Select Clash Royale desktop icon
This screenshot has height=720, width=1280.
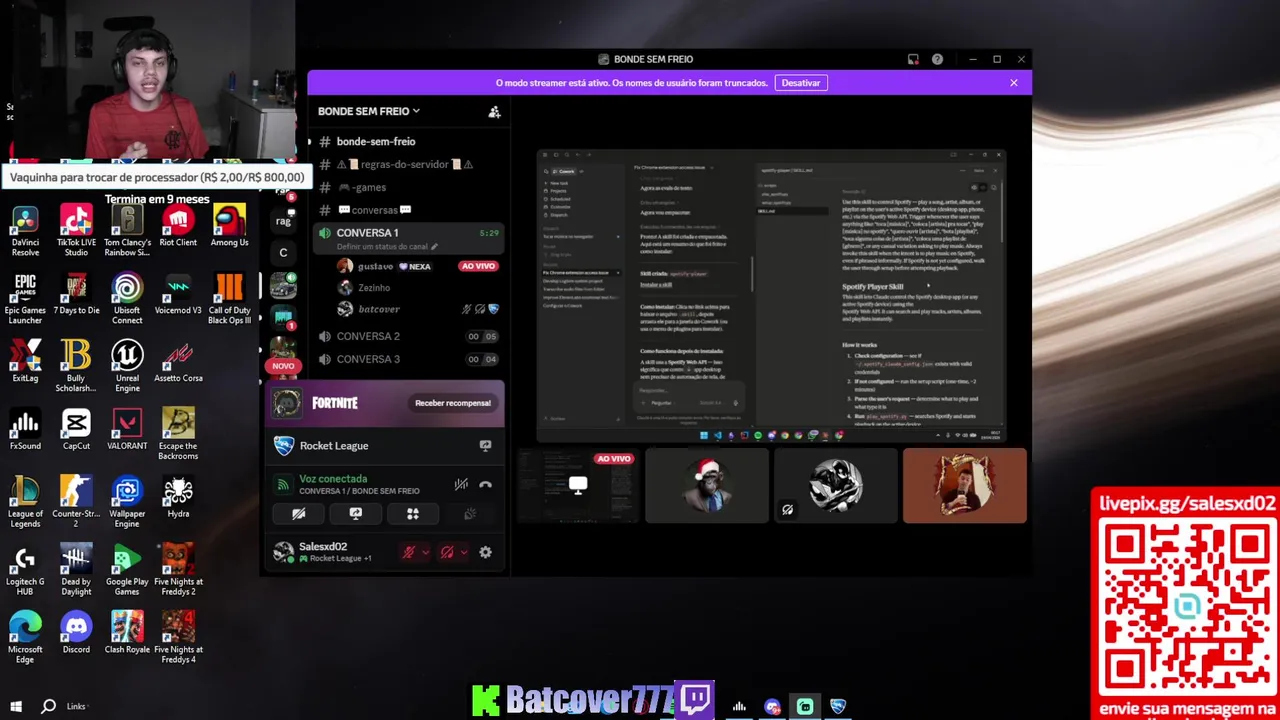click(127, 634)
